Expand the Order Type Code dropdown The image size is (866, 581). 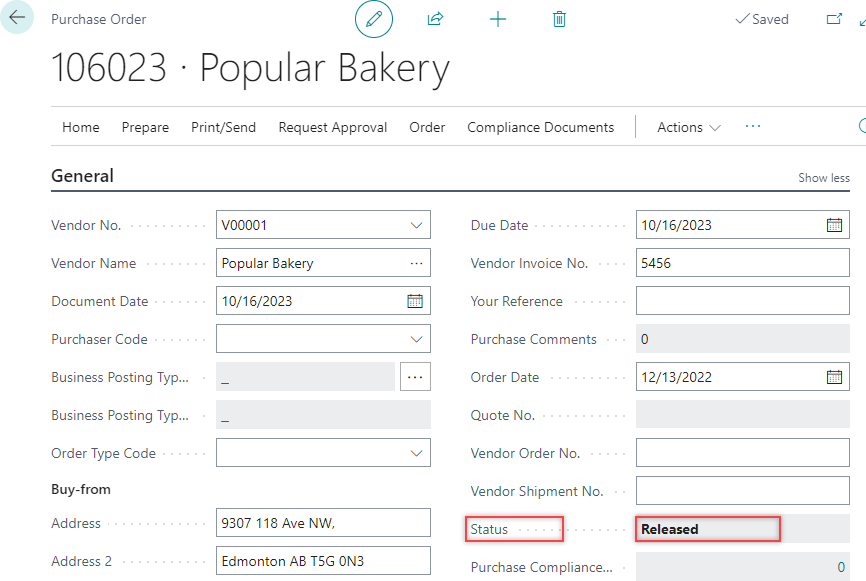point(416,453)
